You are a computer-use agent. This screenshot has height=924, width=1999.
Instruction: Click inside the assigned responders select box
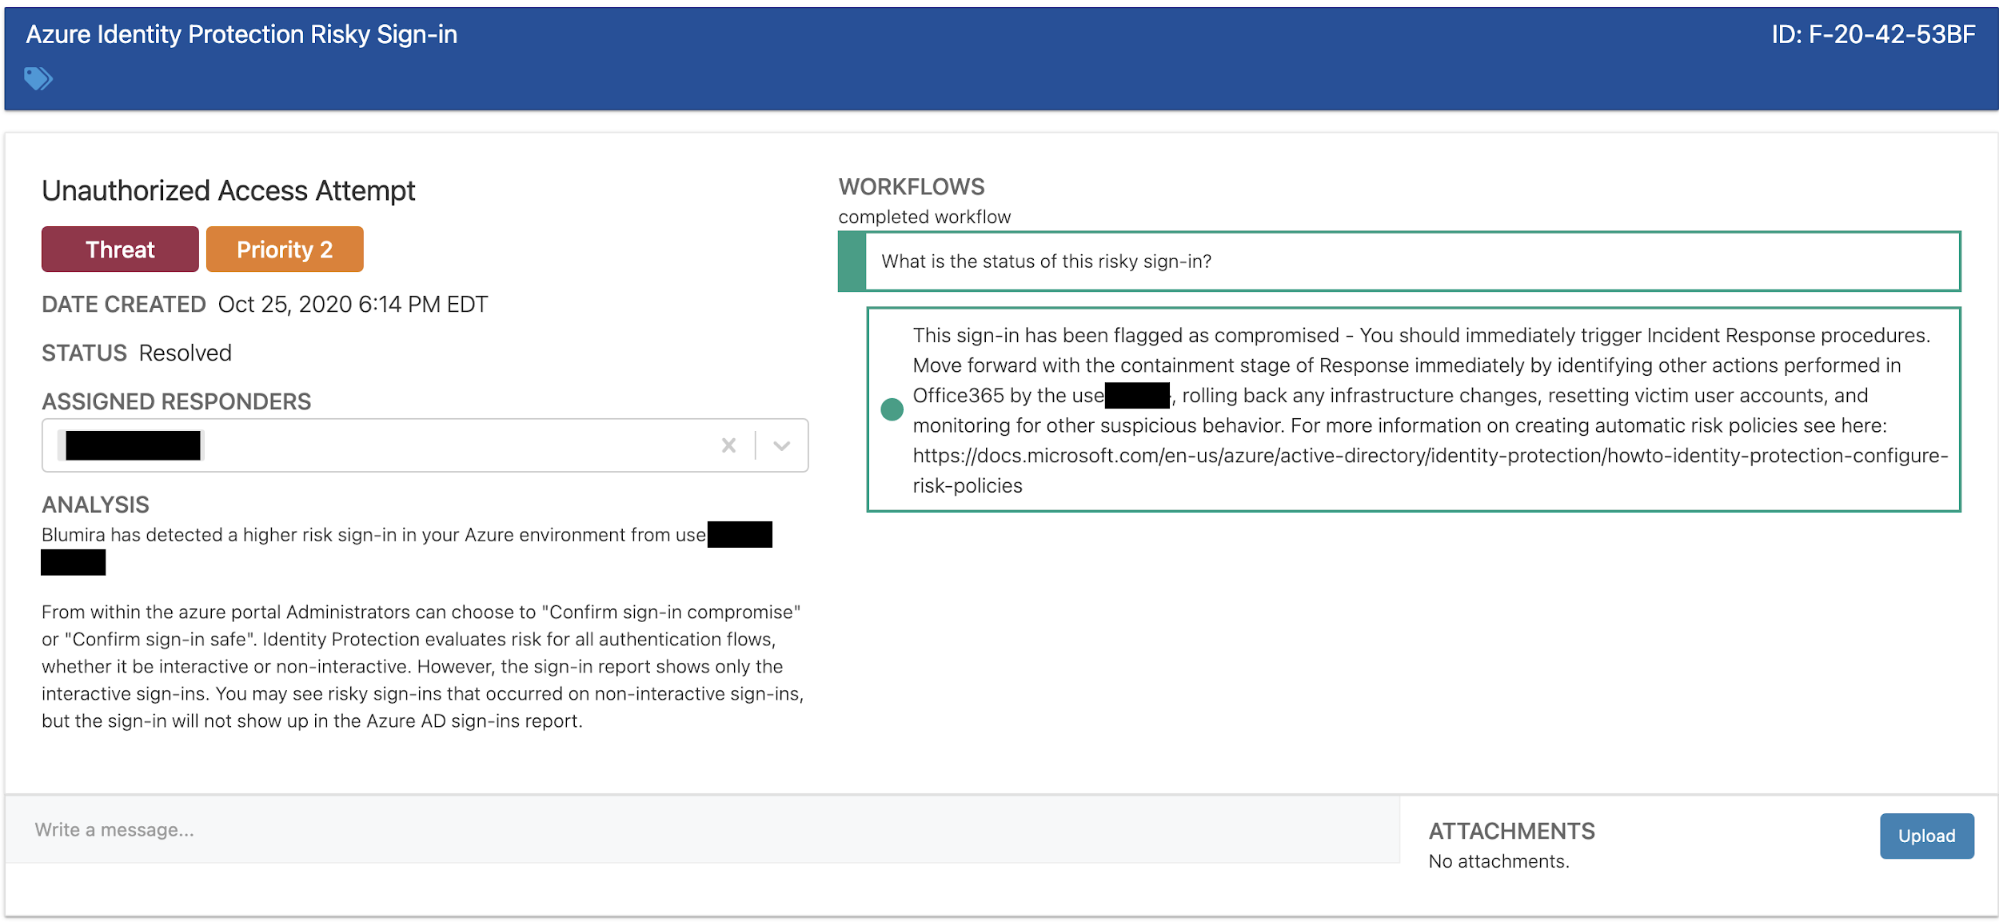click(425, 446)
